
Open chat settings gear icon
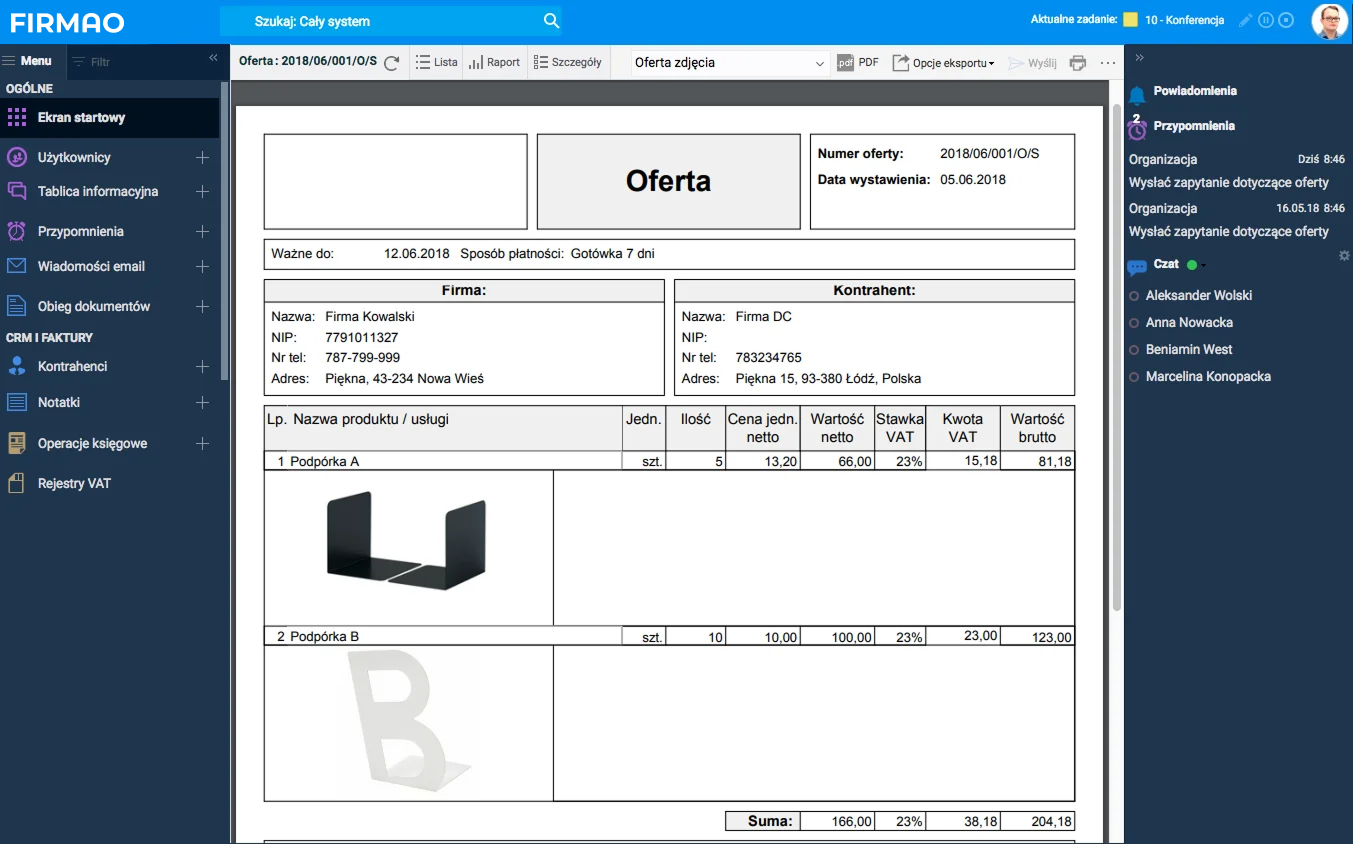pos(1344,256)
